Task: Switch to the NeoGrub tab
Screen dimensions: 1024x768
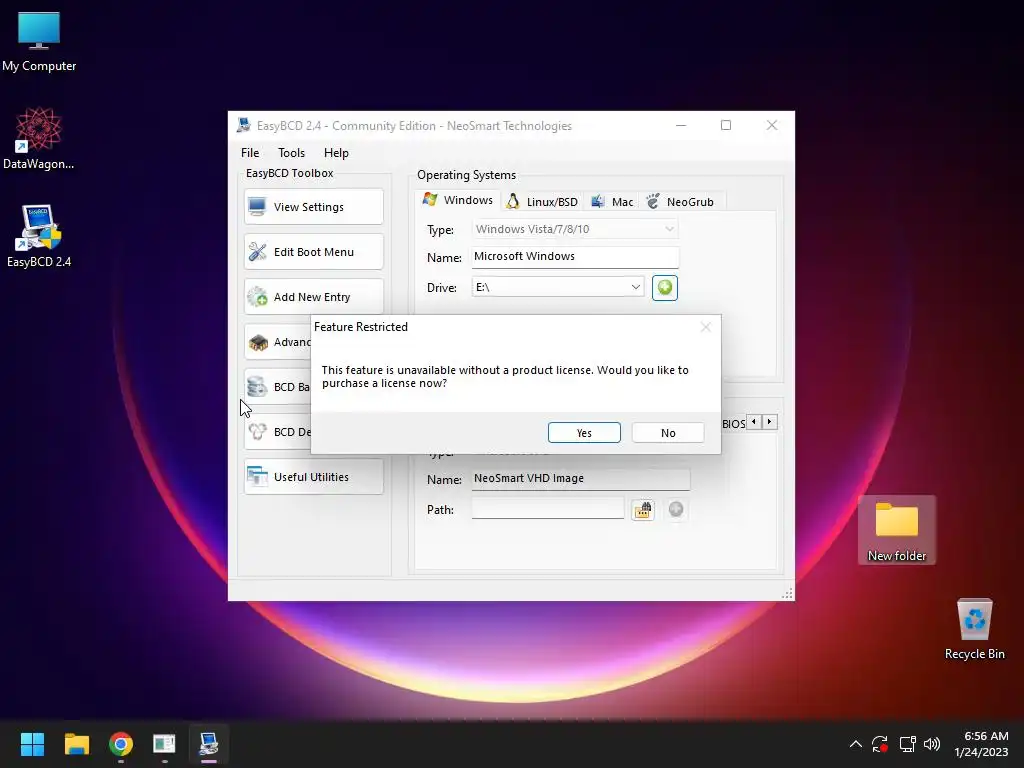Action: pos(680,202)
